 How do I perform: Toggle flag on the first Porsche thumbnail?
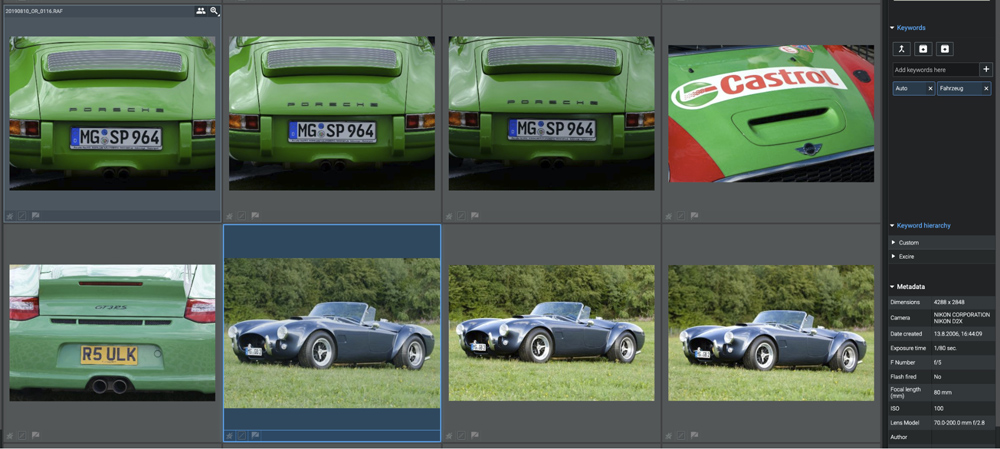pyautogui.click(x=36, y=215)
